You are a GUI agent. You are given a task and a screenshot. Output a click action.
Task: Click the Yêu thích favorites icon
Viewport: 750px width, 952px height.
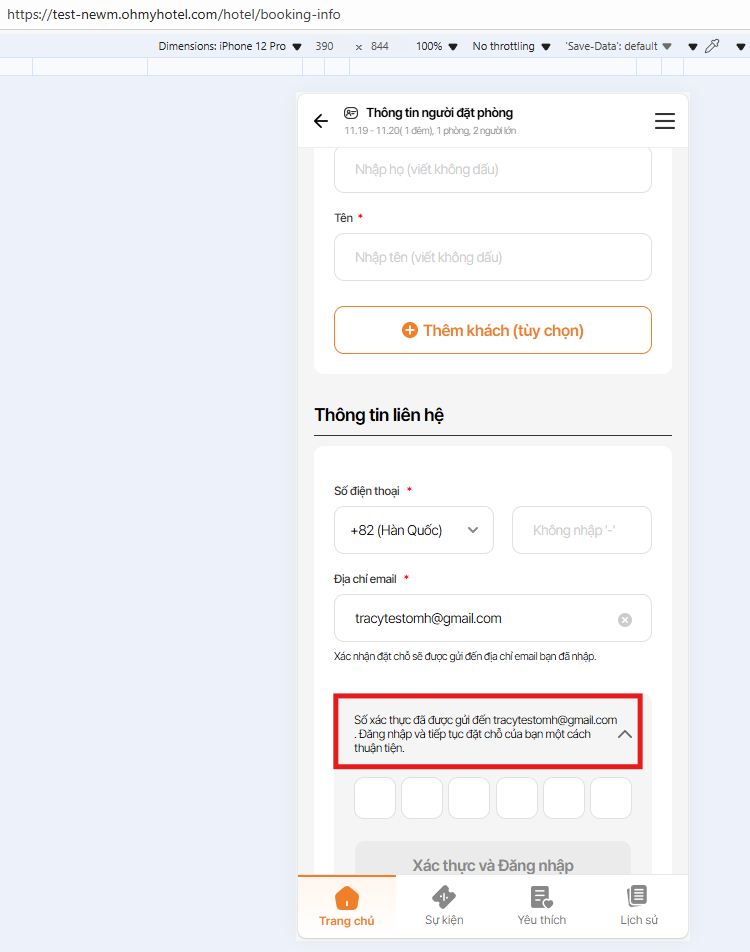point(542,897)
